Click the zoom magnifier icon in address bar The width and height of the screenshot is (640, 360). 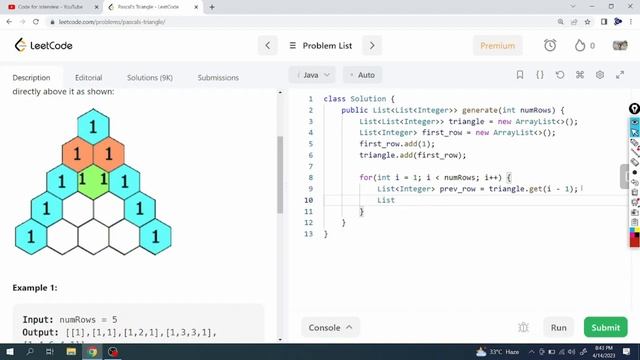560,22
